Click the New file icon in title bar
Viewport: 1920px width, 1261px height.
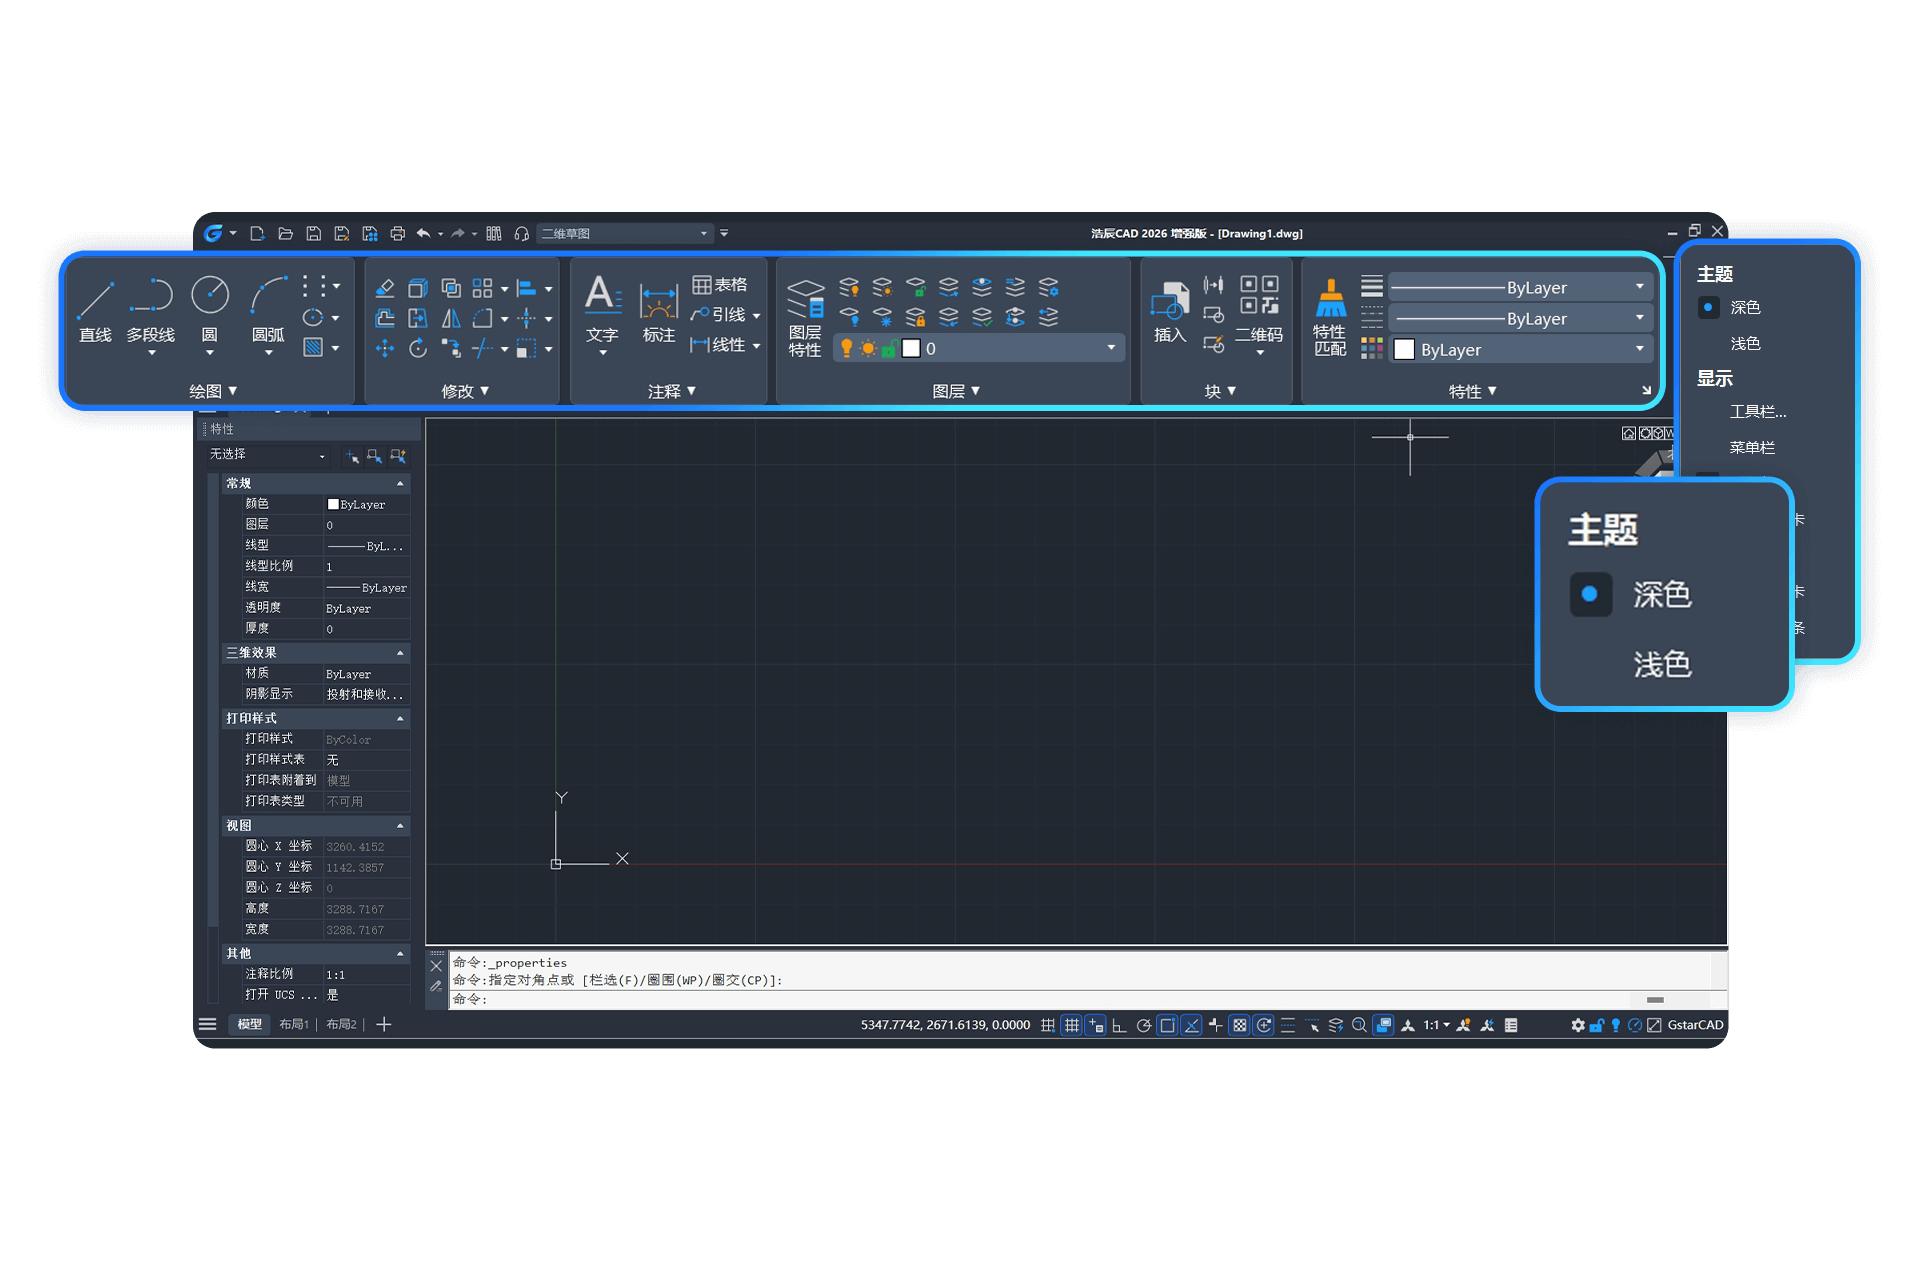(x=257, y=233)
